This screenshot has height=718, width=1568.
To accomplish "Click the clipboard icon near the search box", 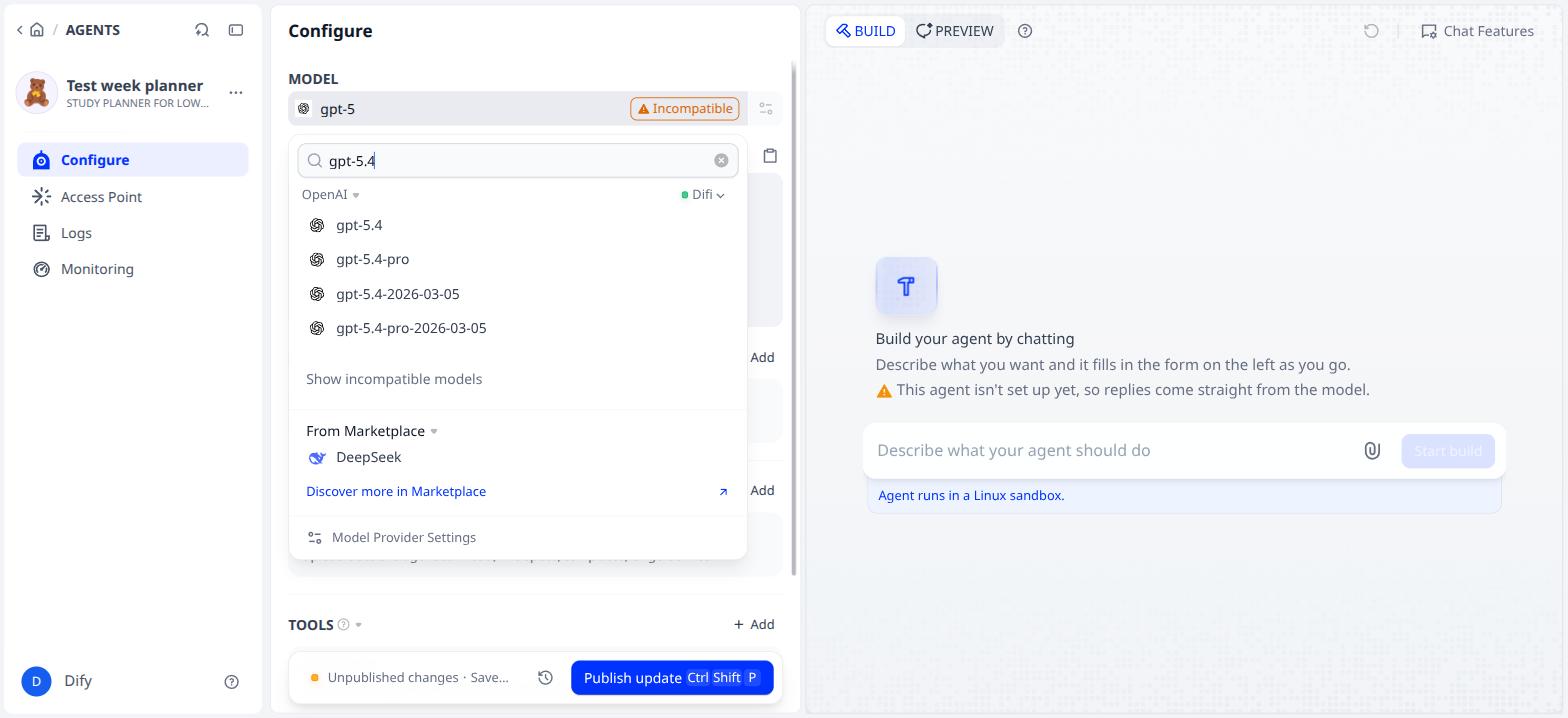I will 770,155.
